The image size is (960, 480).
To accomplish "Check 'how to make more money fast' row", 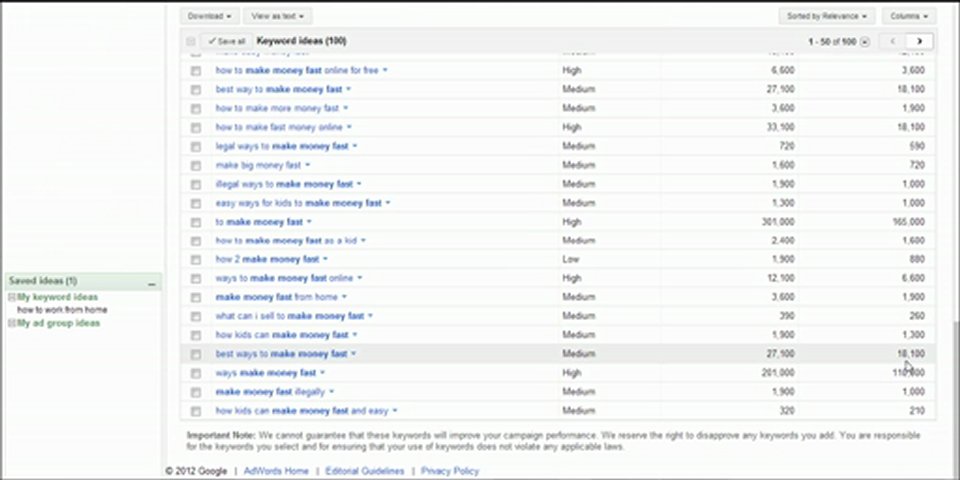I will pyautogui.click(x=195, y=109).
